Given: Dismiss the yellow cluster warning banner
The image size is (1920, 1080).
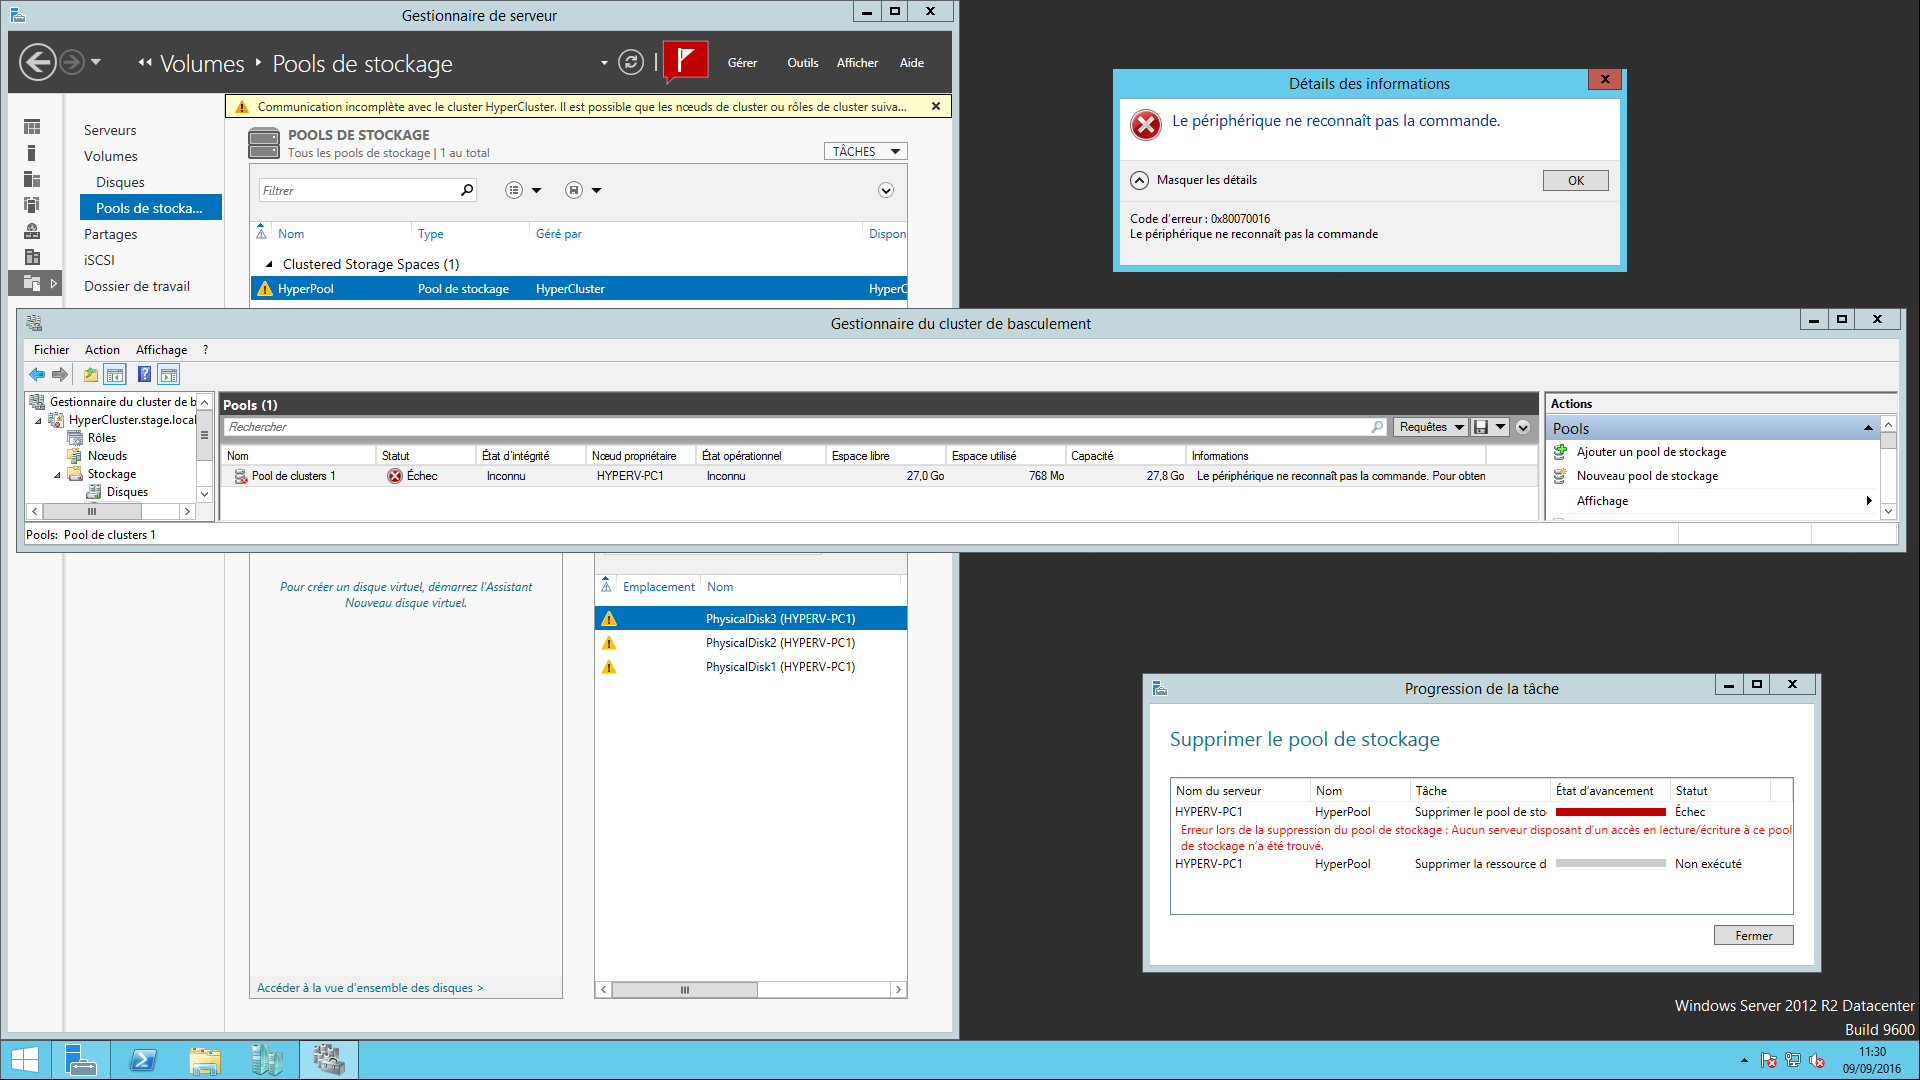Looking at the screenshot, I should tap(936, 106).
